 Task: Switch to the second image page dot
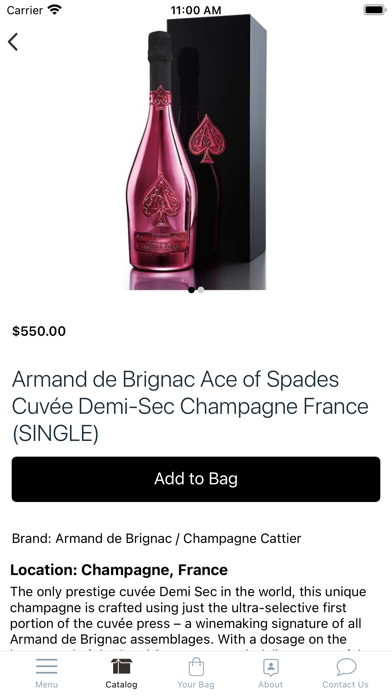(x=201, y=290)
